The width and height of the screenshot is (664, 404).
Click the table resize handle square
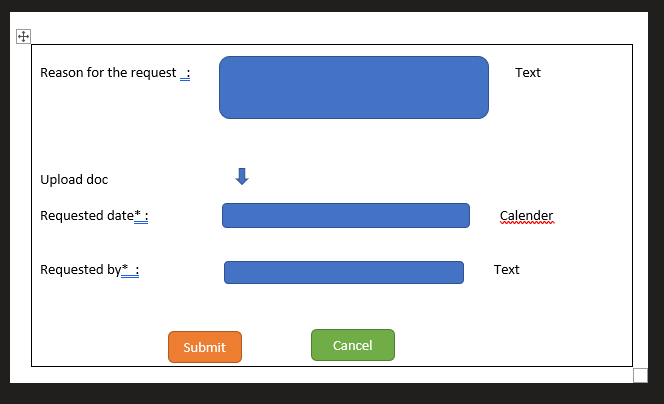coord(640,375)
